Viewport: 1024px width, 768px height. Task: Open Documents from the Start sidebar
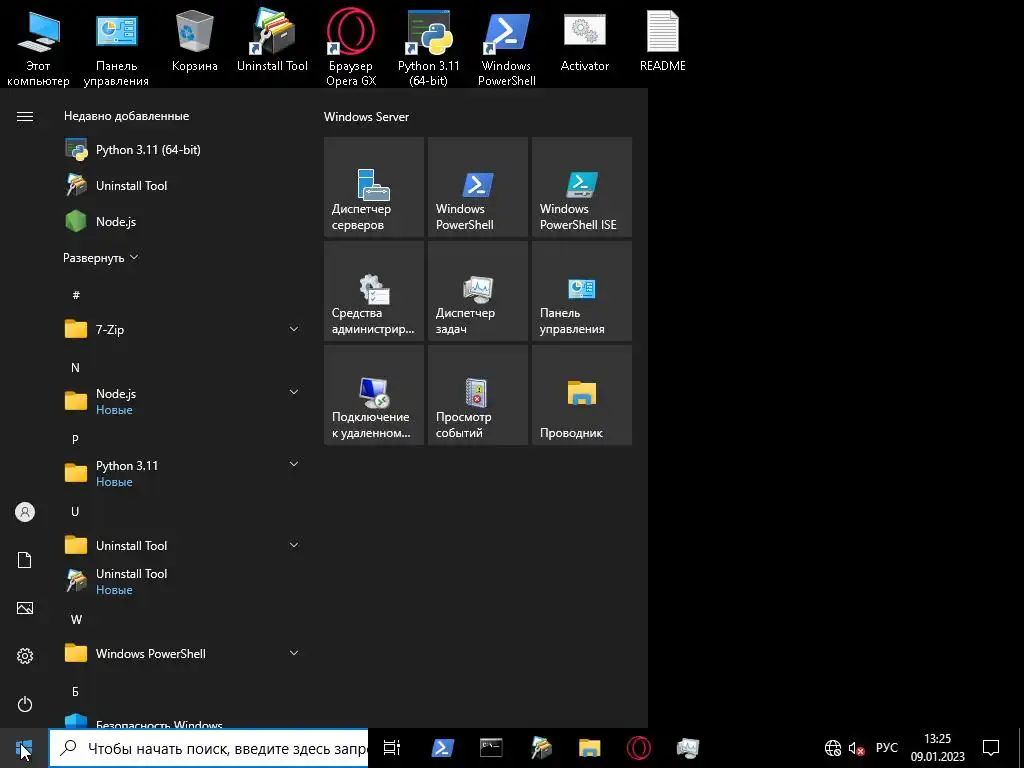[25, 560]
